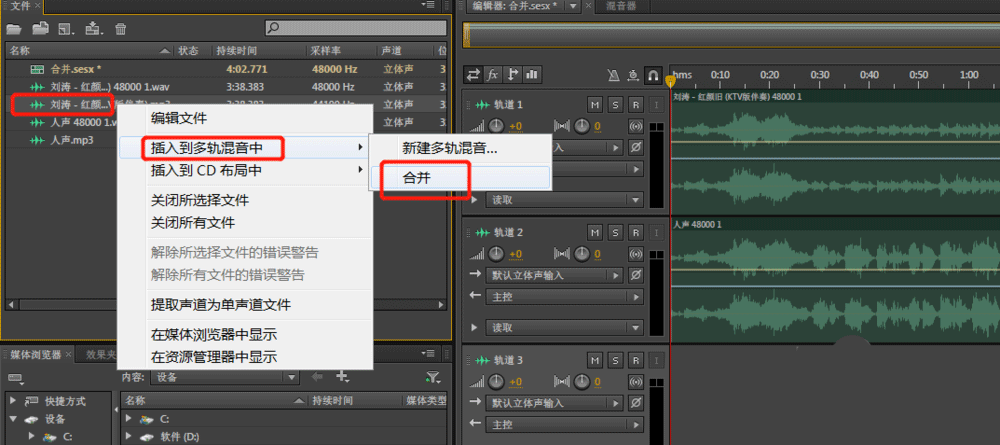Toggle the magnet snapping icon
1000x445 pixels.
(x=652, y=75)
